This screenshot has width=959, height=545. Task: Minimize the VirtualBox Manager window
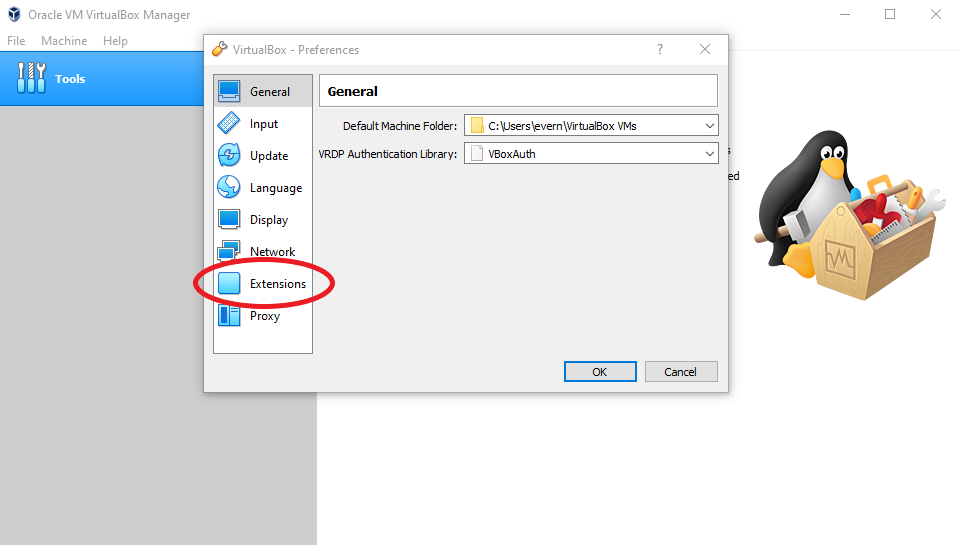coord(845,14)
